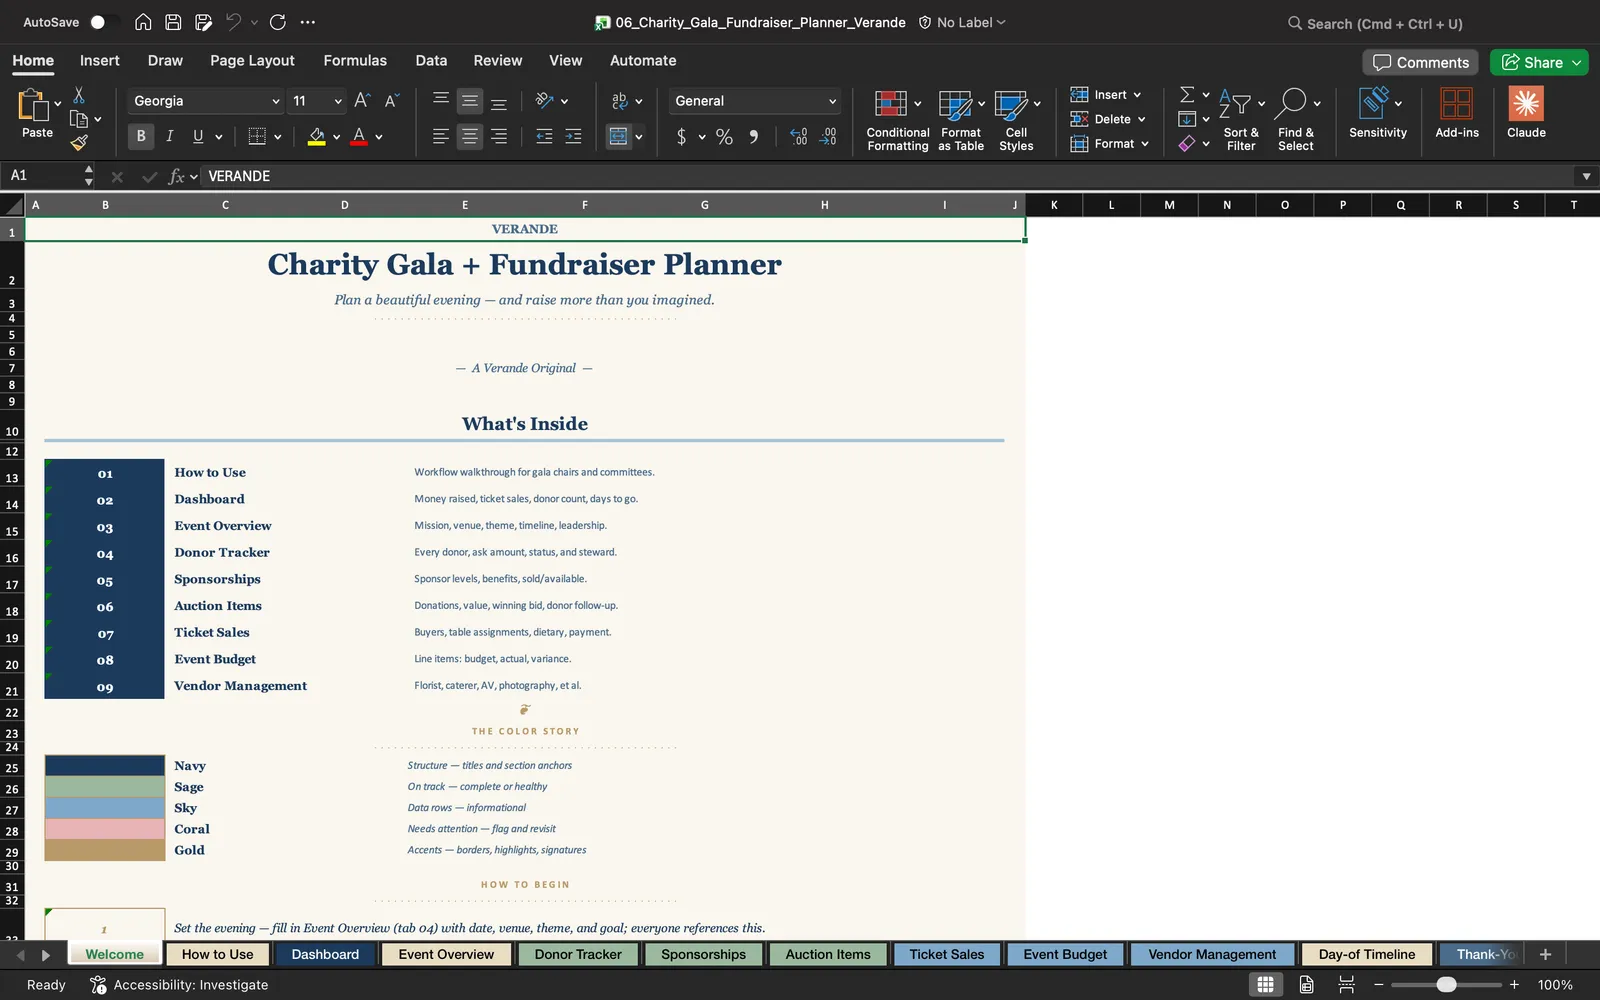Viewport: 1600px width, 1000px height.
Task: Apply italic formatting
Action: click(169, 136)
